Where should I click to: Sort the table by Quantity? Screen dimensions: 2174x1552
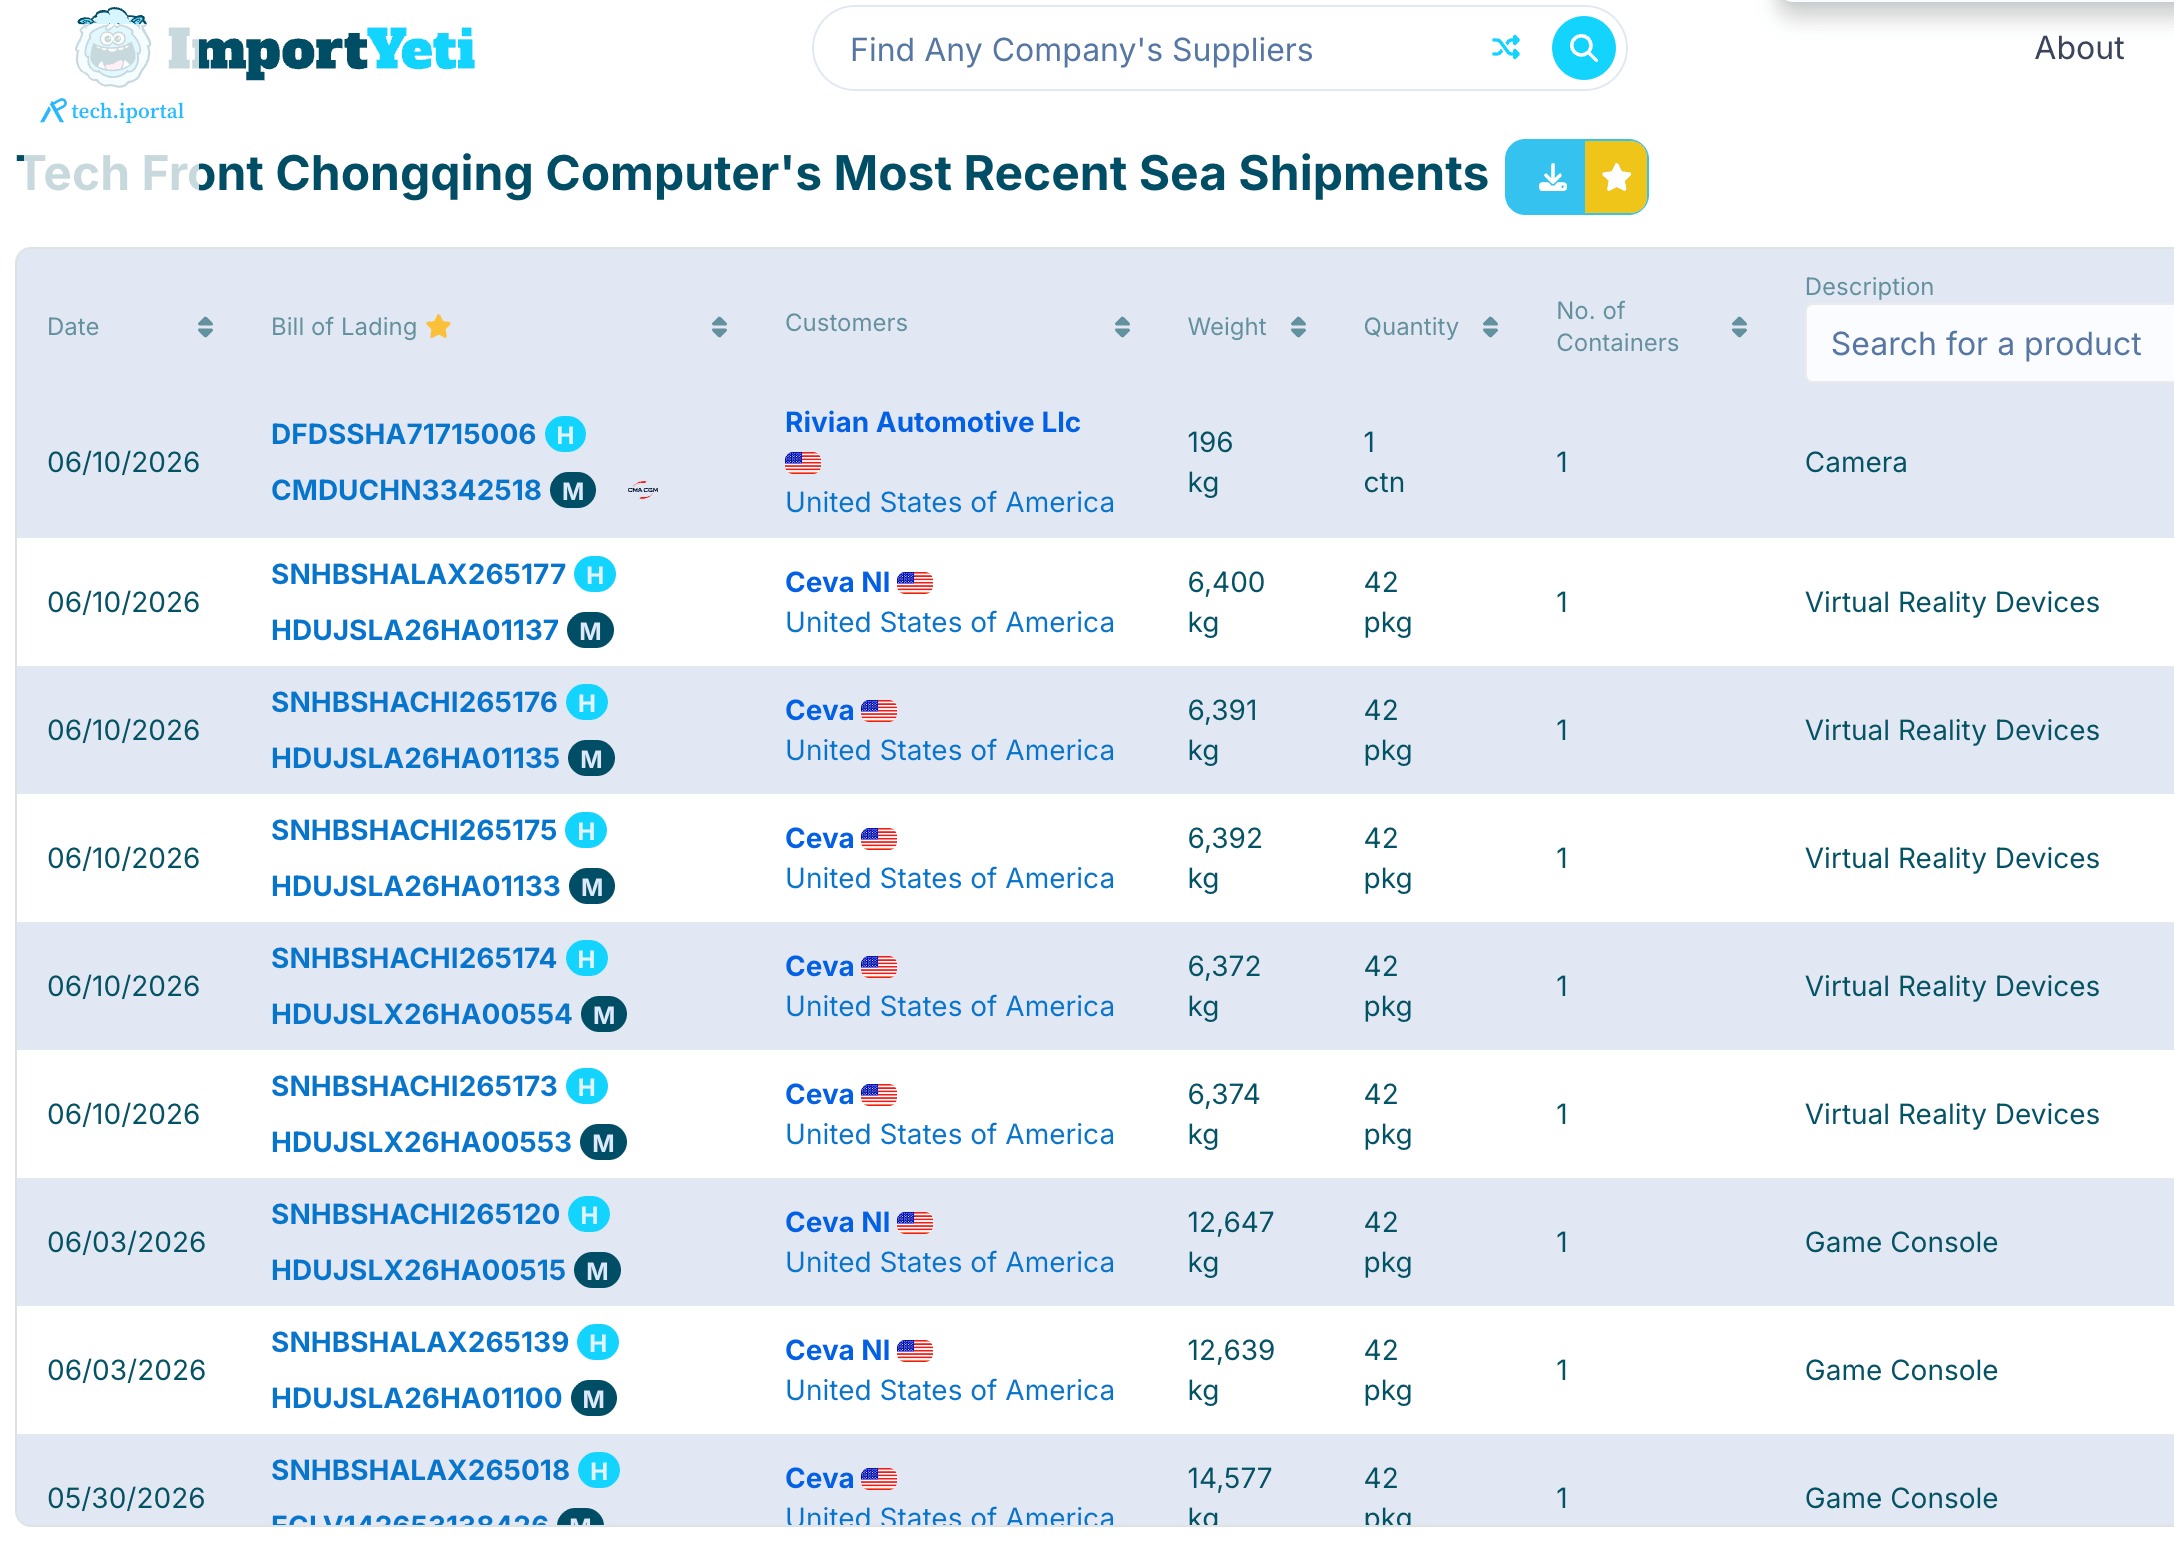1490,327
